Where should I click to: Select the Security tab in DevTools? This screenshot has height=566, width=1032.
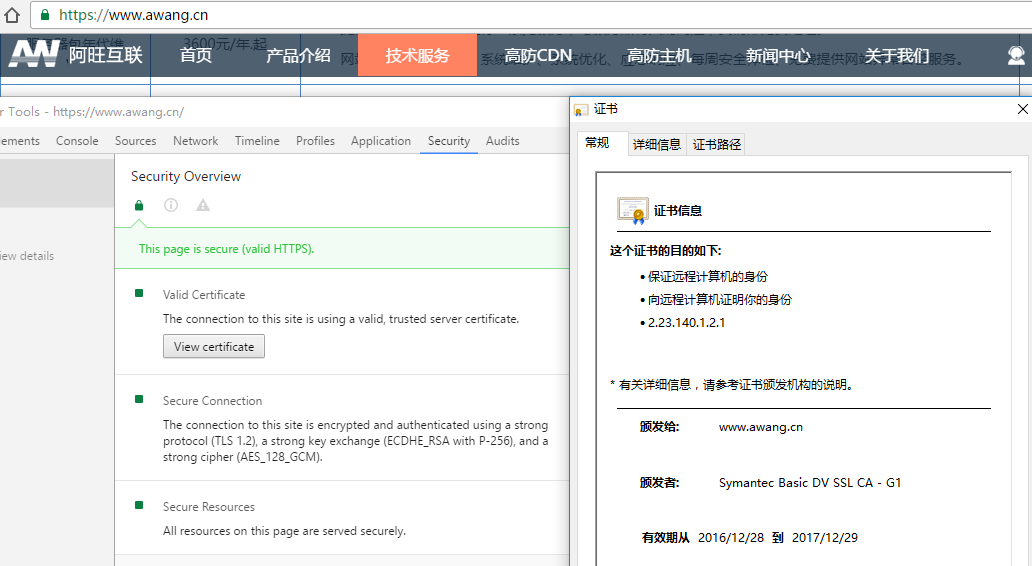point(449,141)
